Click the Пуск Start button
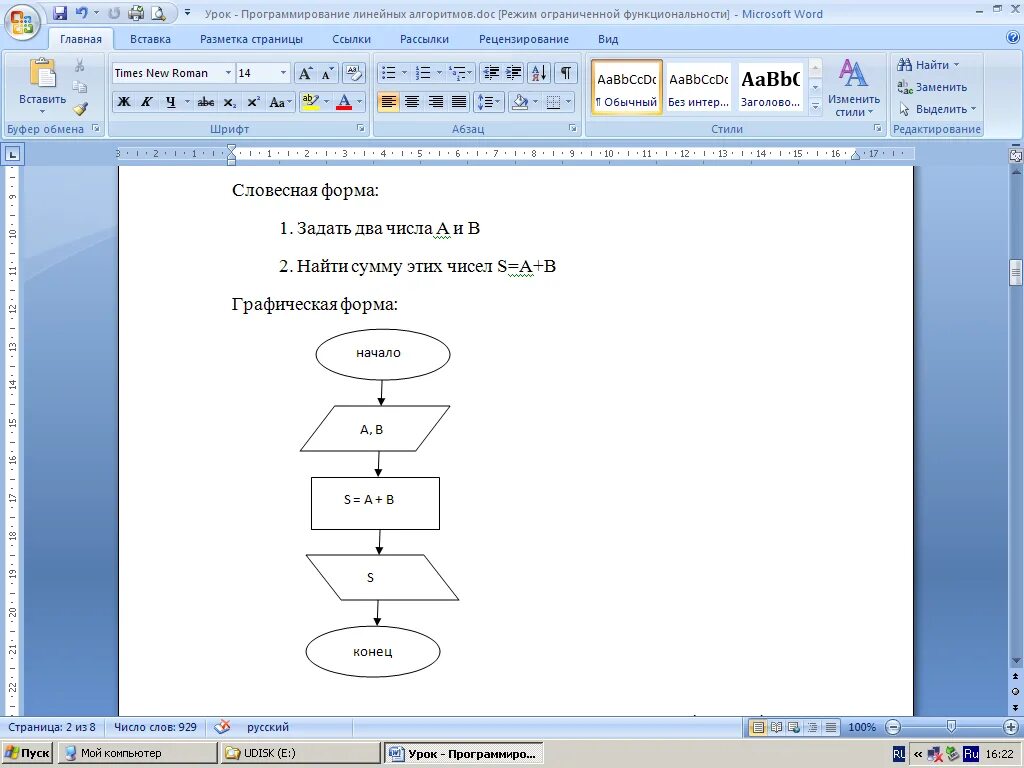This screenshot has height=768, width=1024. pos(27,753)
